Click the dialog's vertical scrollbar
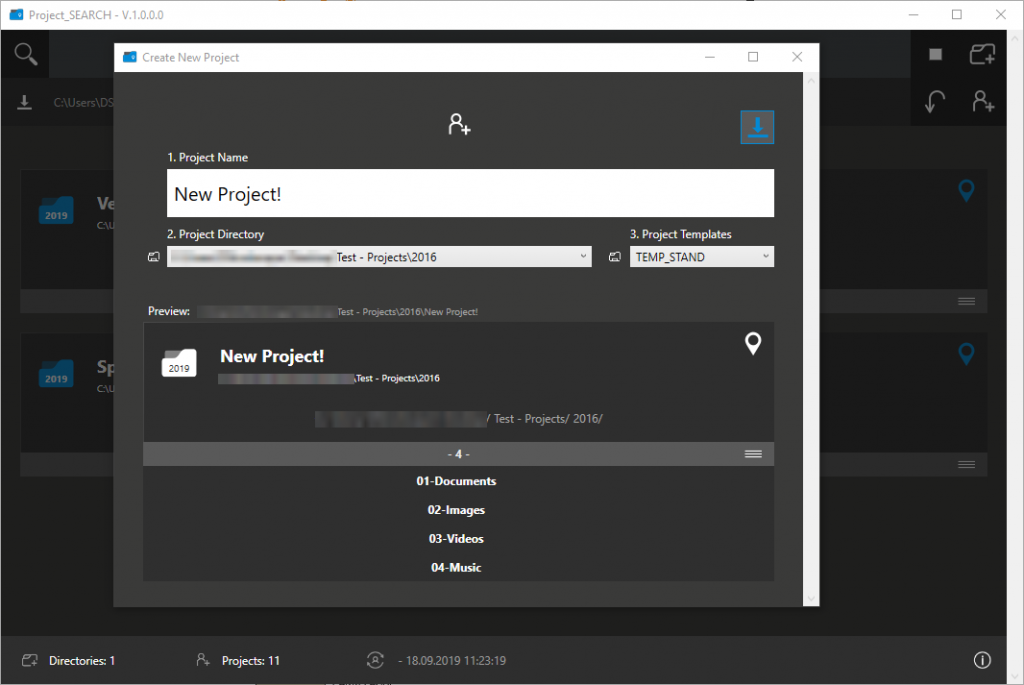Image resolution: width=1024 pixels, height=685 pixels. (811, 340)
